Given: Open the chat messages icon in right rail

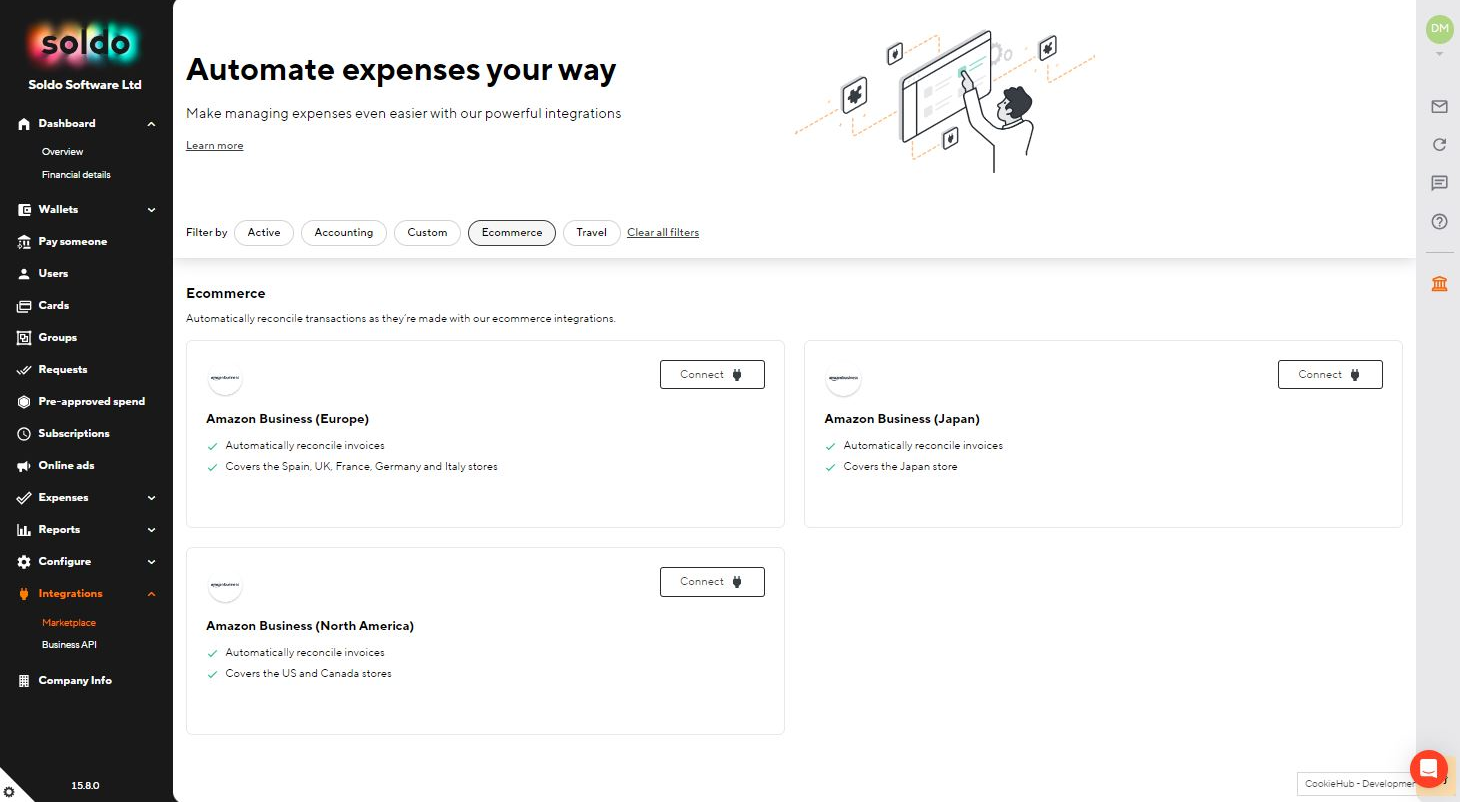Looking at the screenshot, I should [x=1439, y=183].
